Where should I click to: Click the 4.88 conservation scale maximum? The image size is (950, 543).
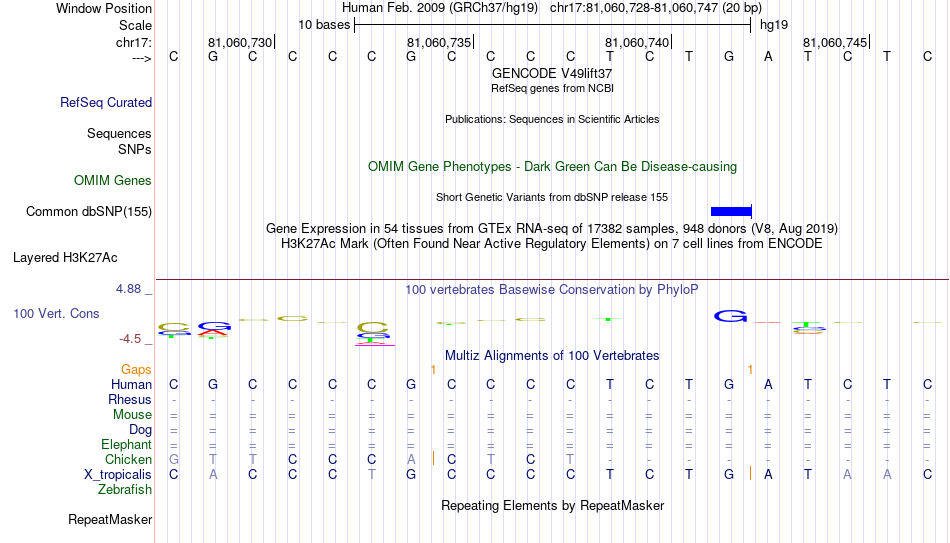pyautogui.click(x=128, y=289)
